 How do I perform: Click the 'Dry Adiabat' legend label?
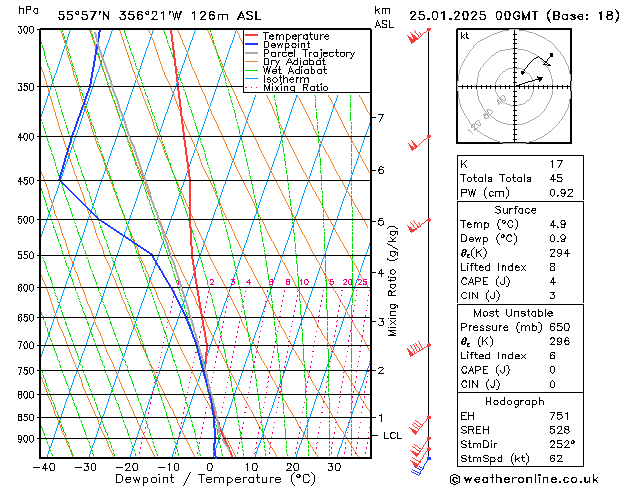tap(294, 62)
